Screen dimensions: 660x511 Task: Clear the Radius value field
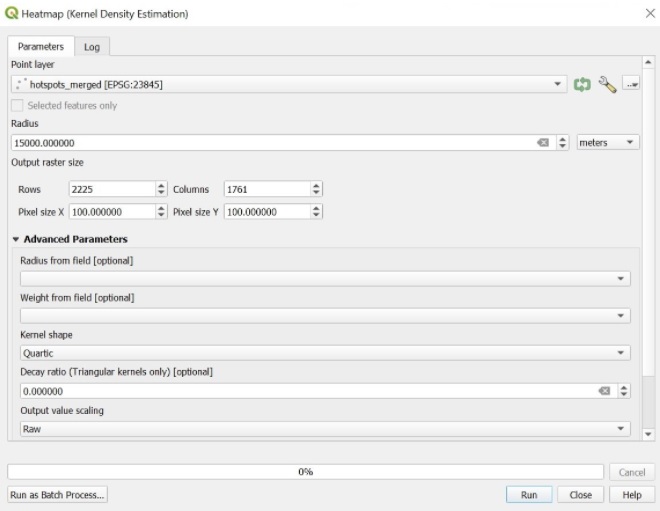coord(543,143)
